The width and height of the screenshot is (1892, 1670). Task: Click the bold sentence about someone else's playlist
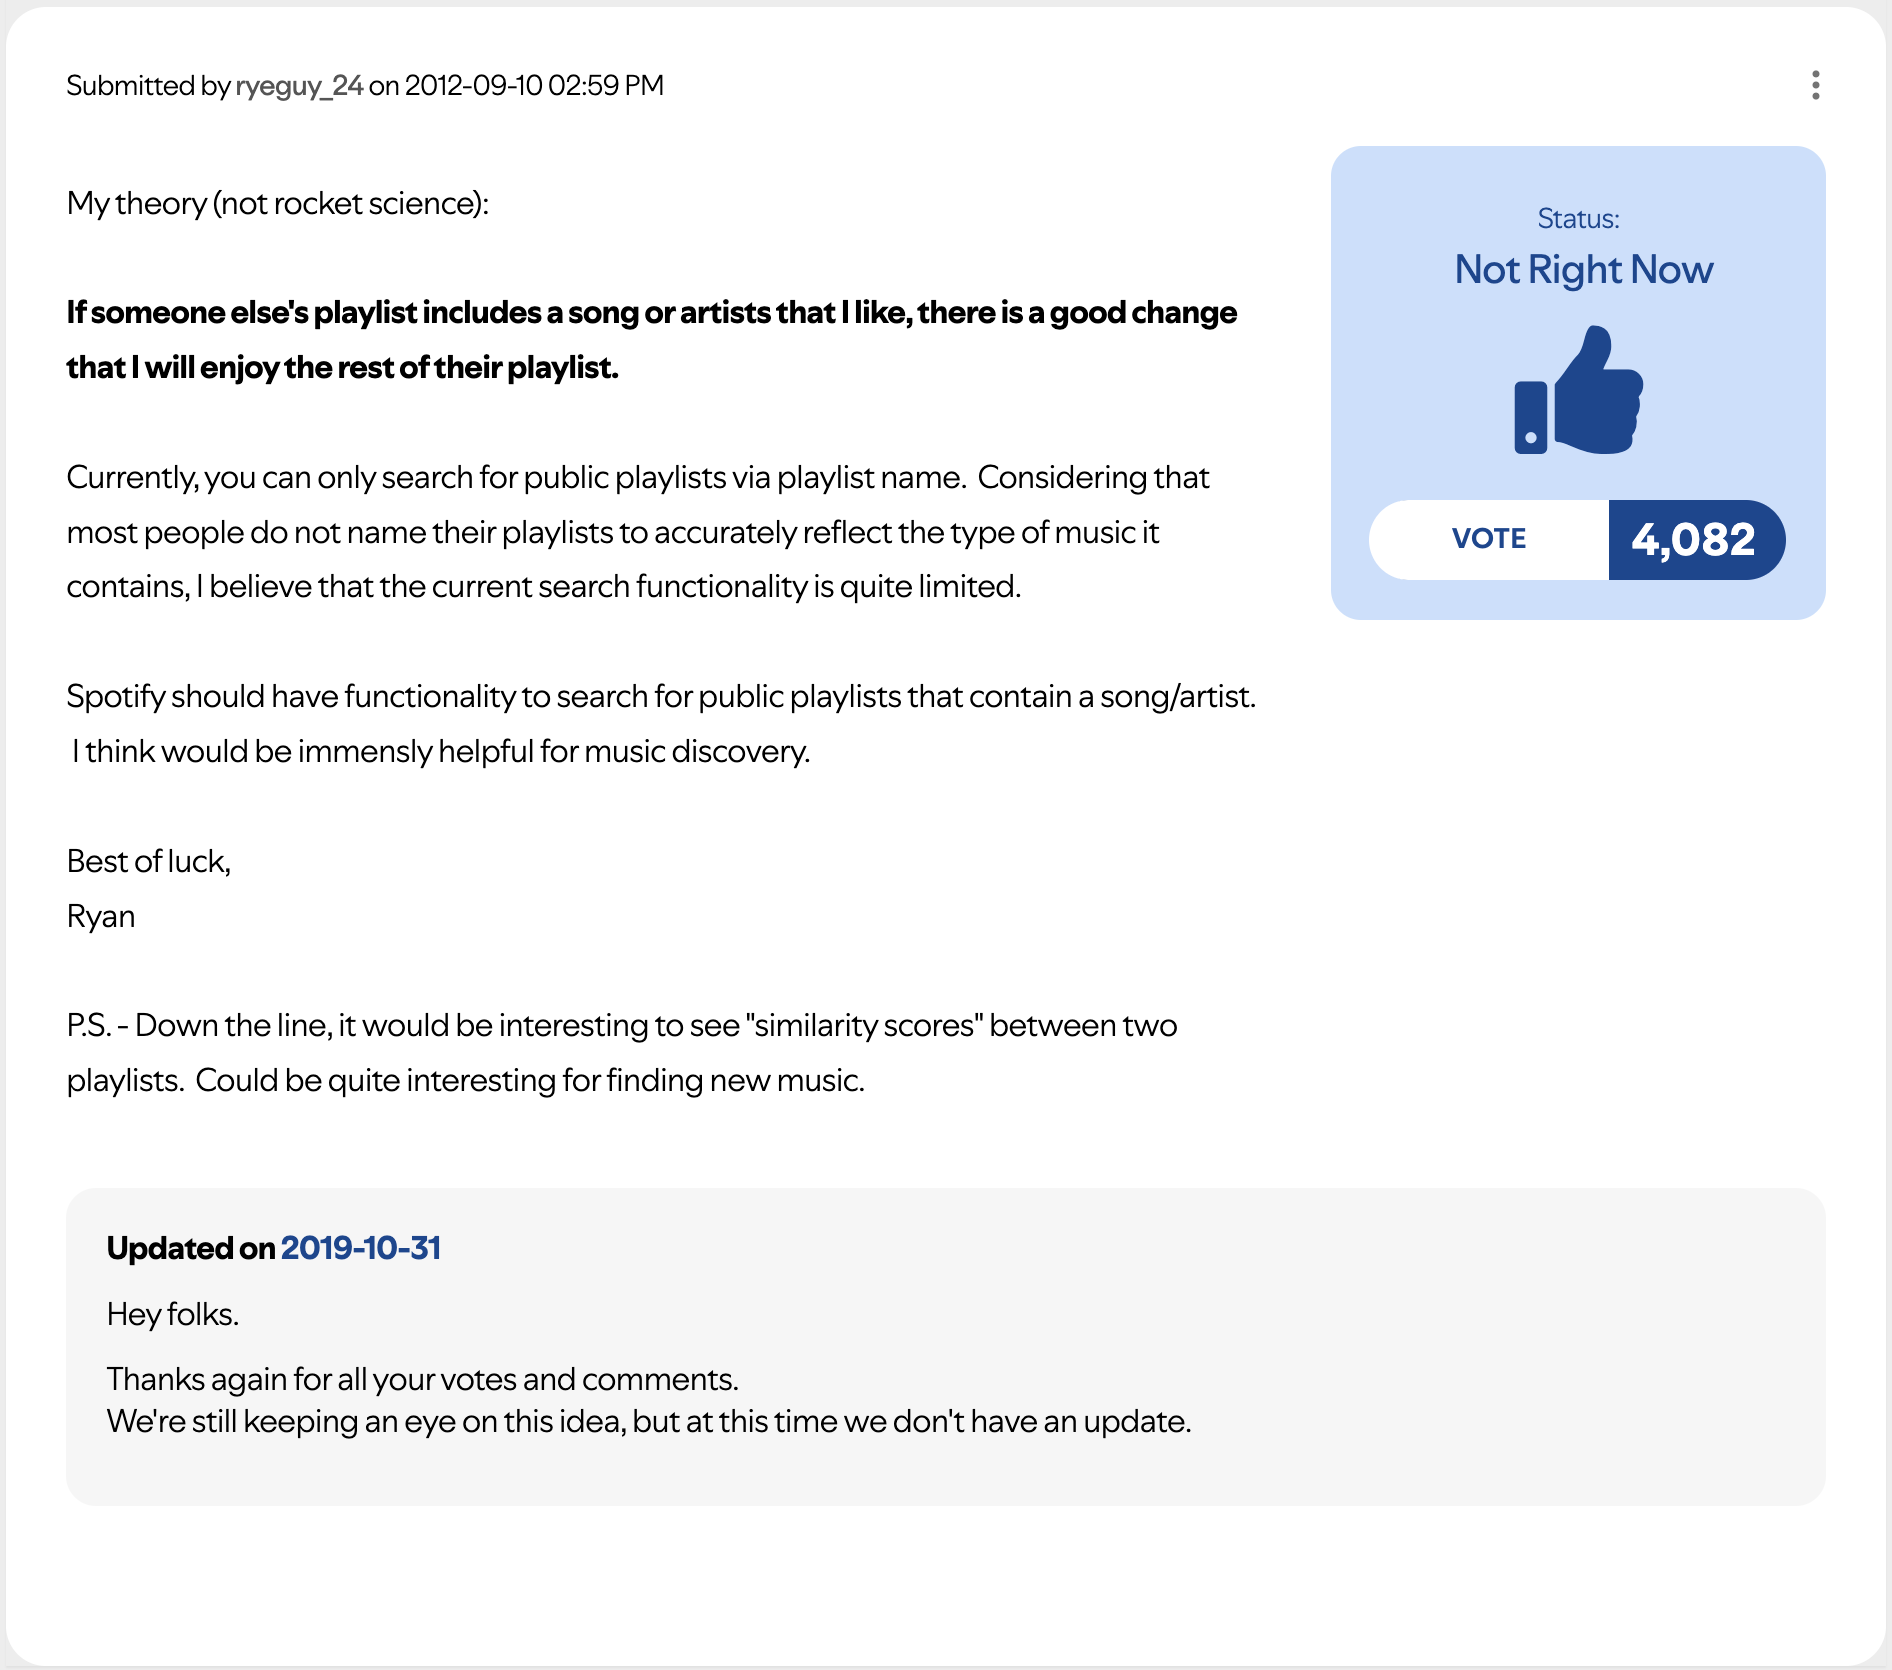click(651, 340)
